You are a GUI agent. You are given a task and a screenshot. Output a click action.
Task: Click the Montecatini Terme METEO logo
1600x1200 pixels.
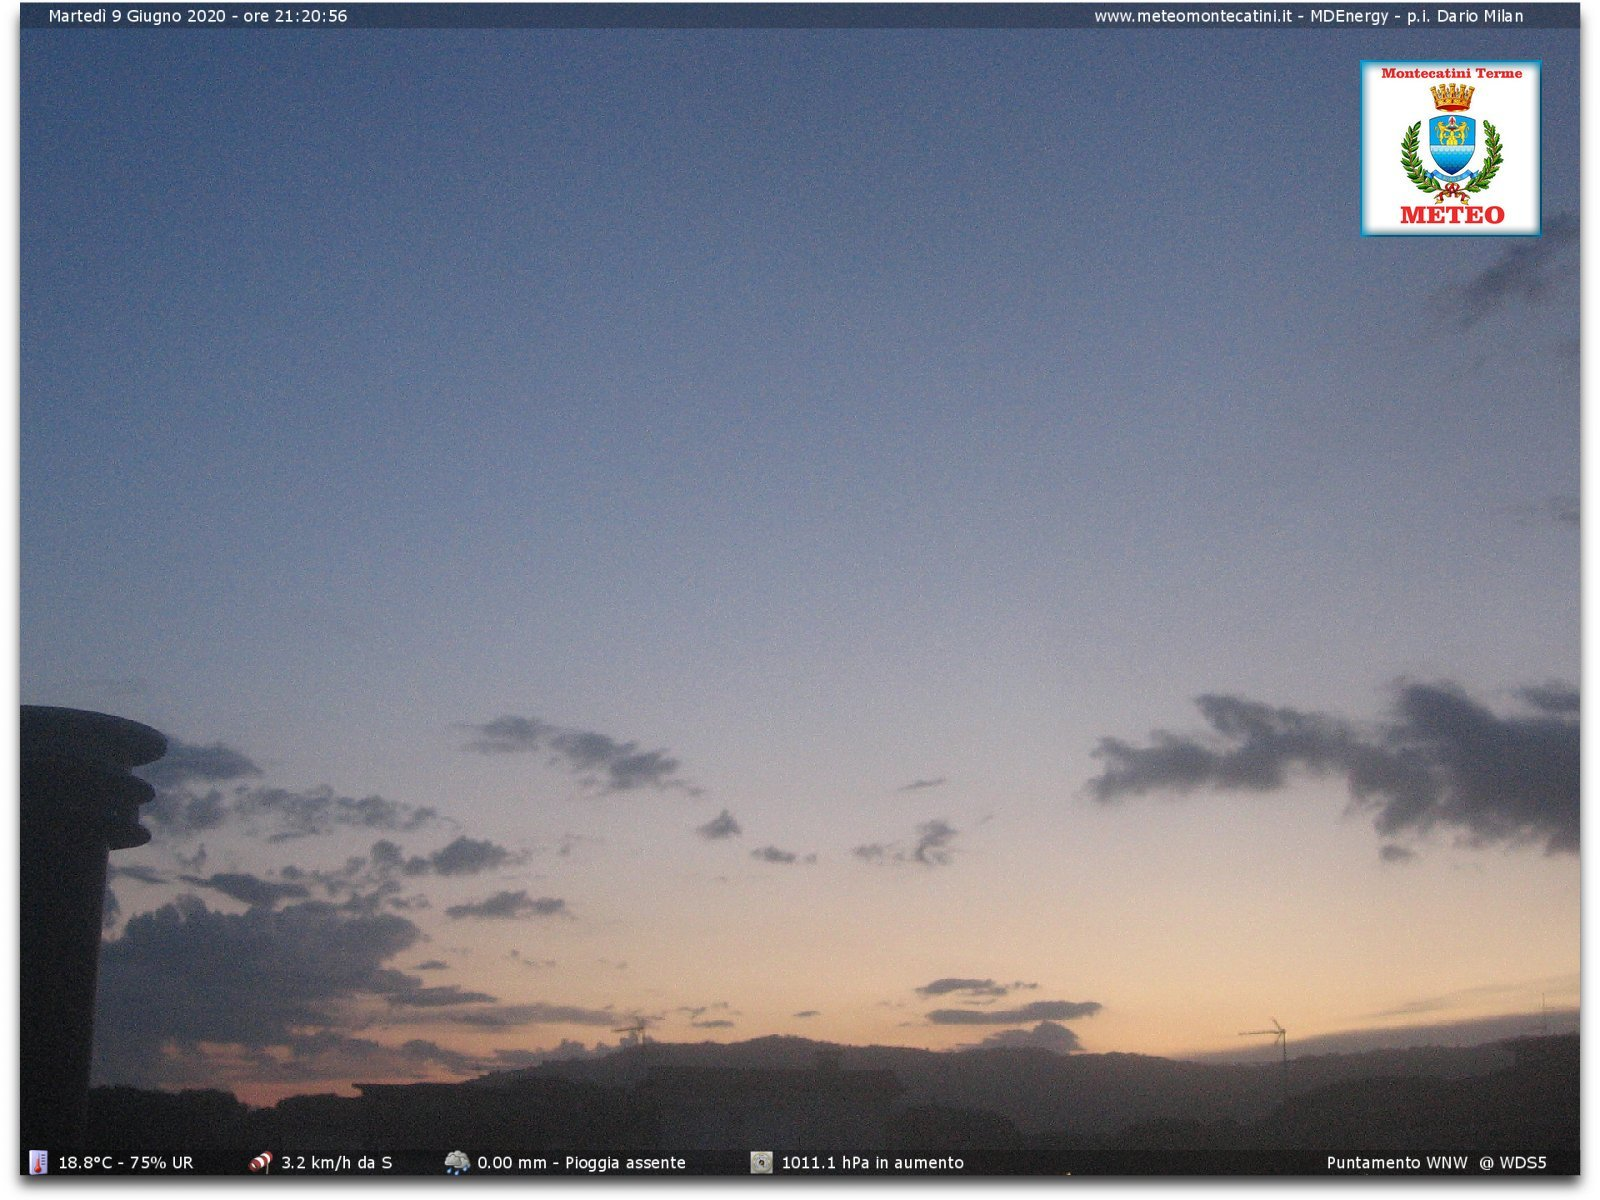click(x=1450, y=148)
